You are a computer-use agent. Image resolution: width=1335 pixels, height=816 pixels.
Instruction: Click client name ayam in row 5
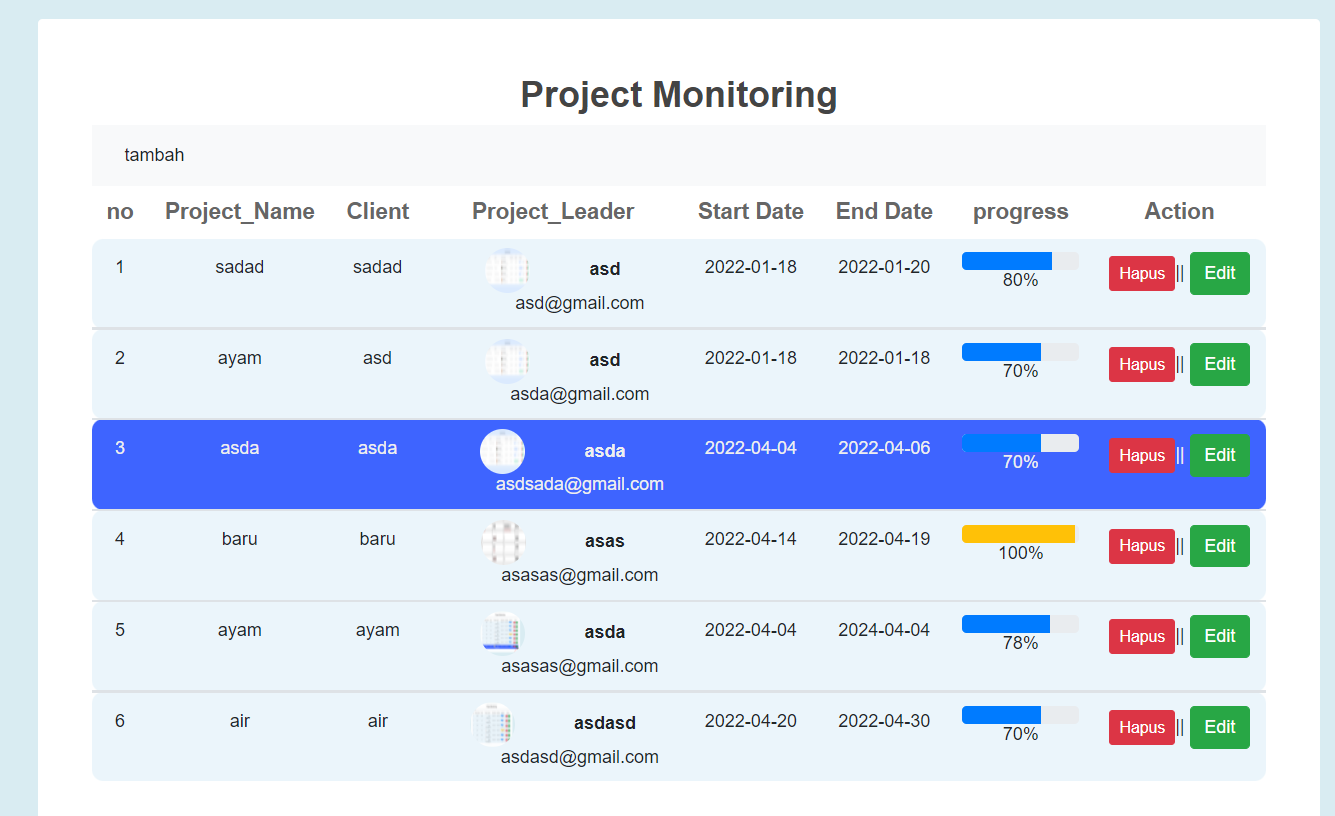[378, 630]
